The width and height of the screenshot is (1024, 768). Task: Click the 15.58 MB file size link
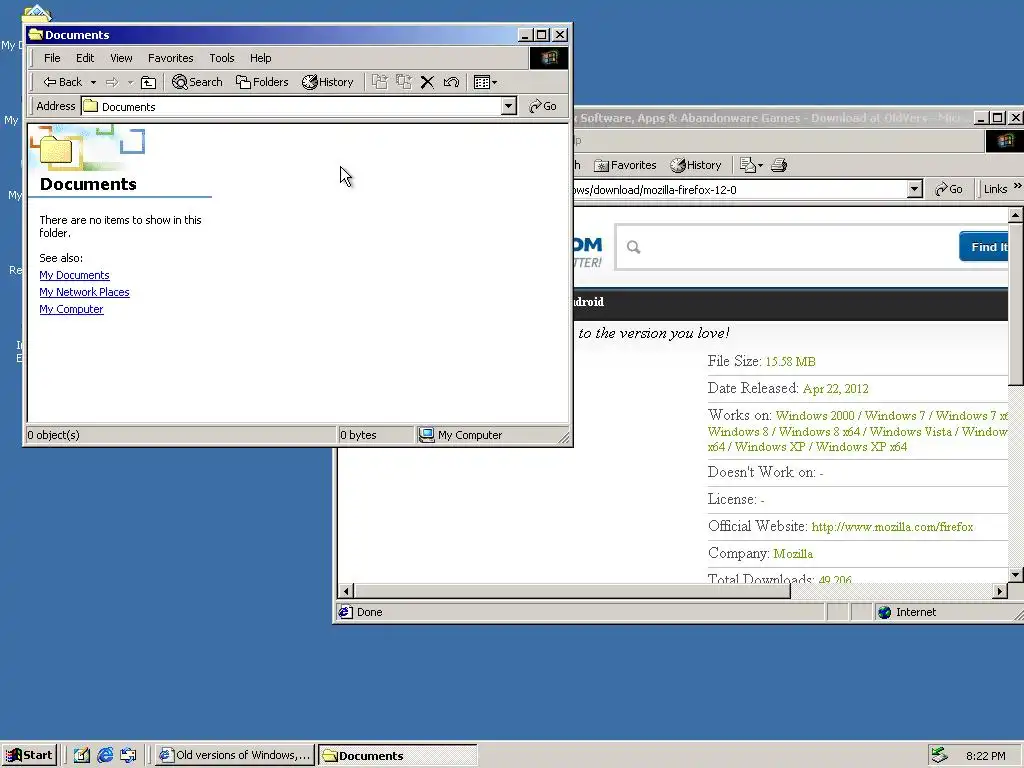pos(790,362)
